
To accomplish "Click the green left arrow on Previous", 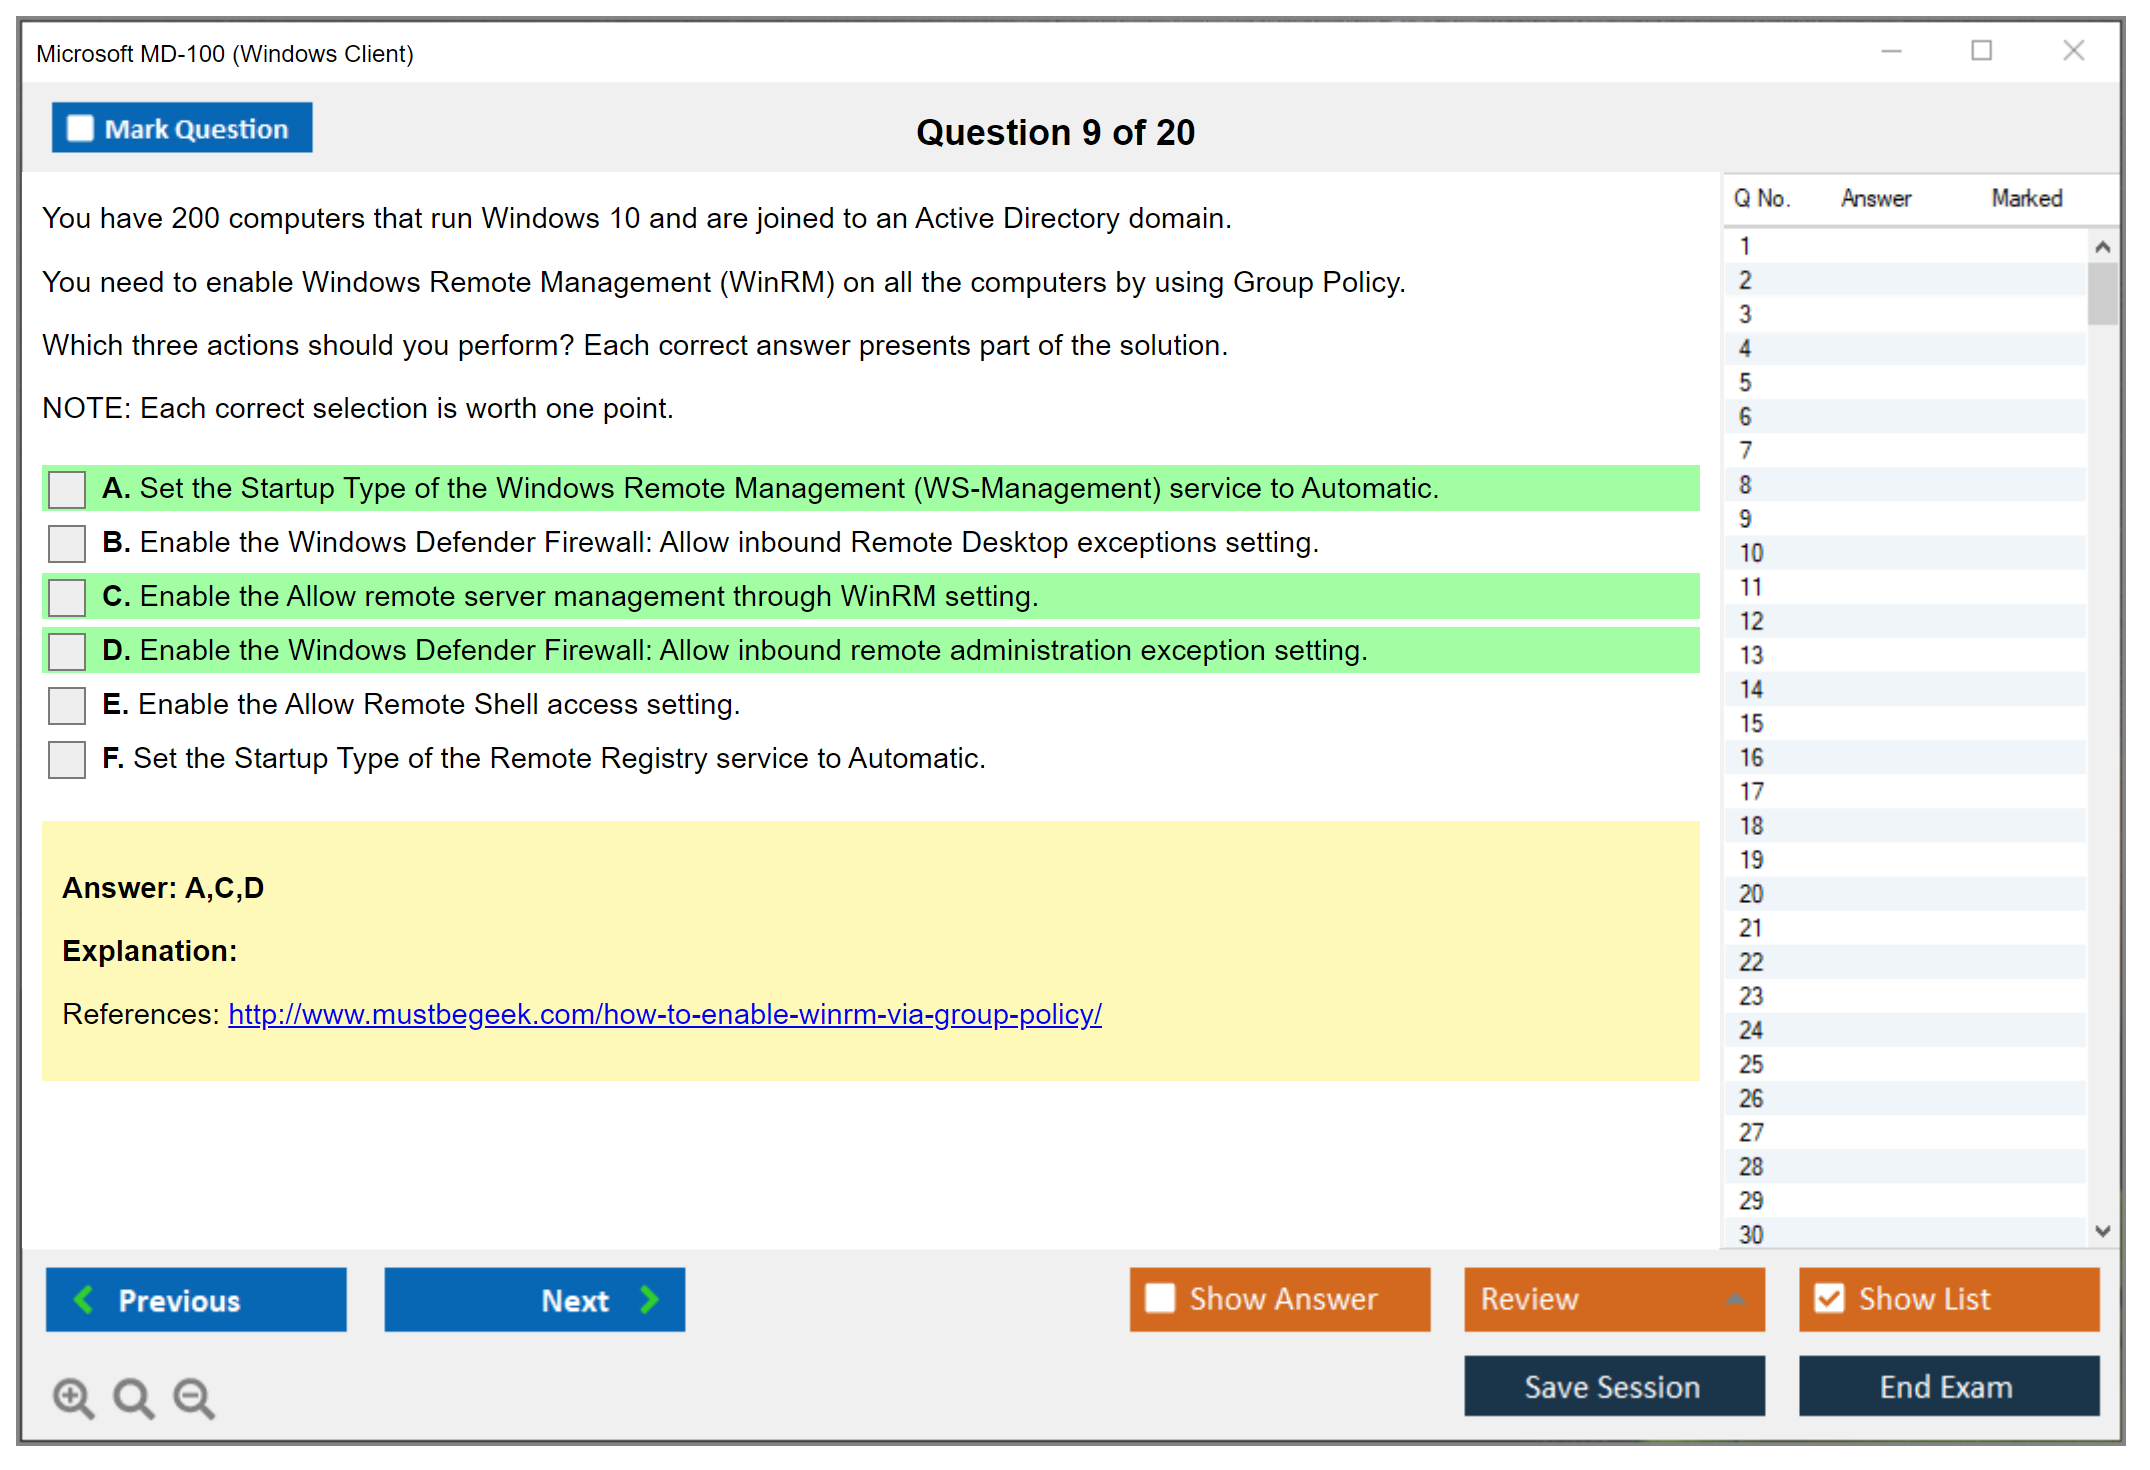I will pos(84,1299).
